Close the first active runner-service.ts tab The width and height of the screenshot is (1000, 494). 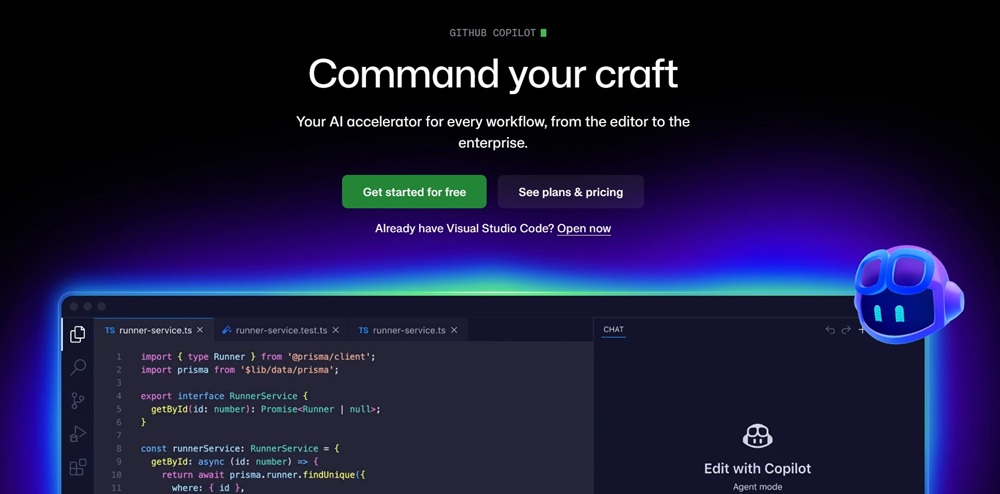[x=200, y=330]
